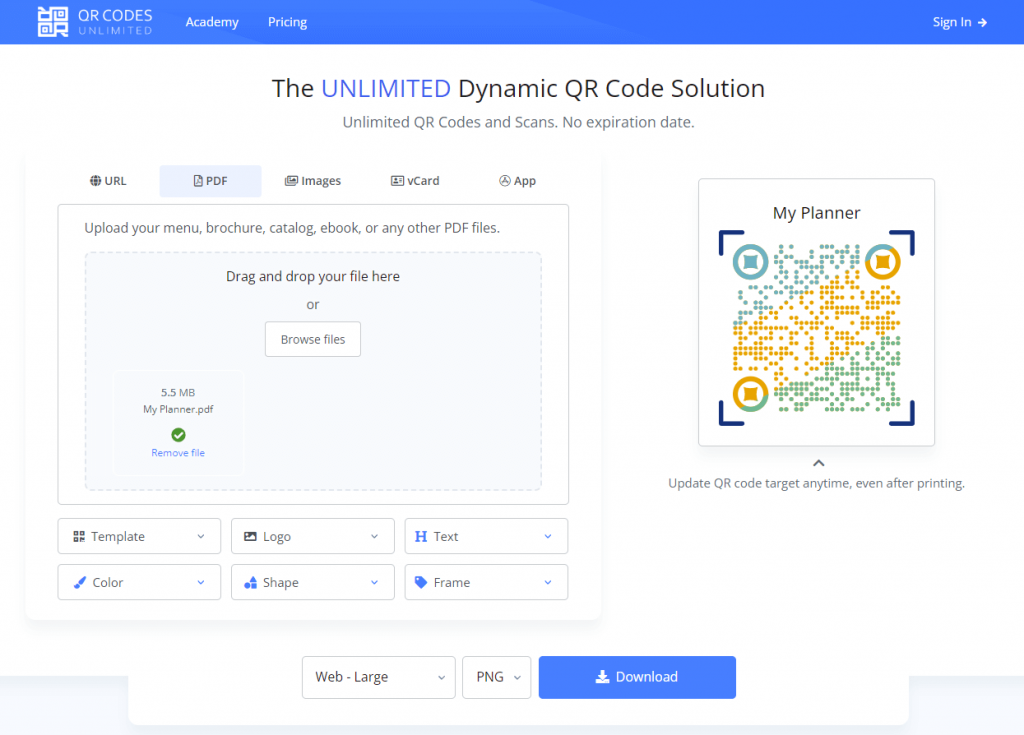Click the picture icon on the Images tab
Screen dimensions: 1024x735
[x=291, y=181]
